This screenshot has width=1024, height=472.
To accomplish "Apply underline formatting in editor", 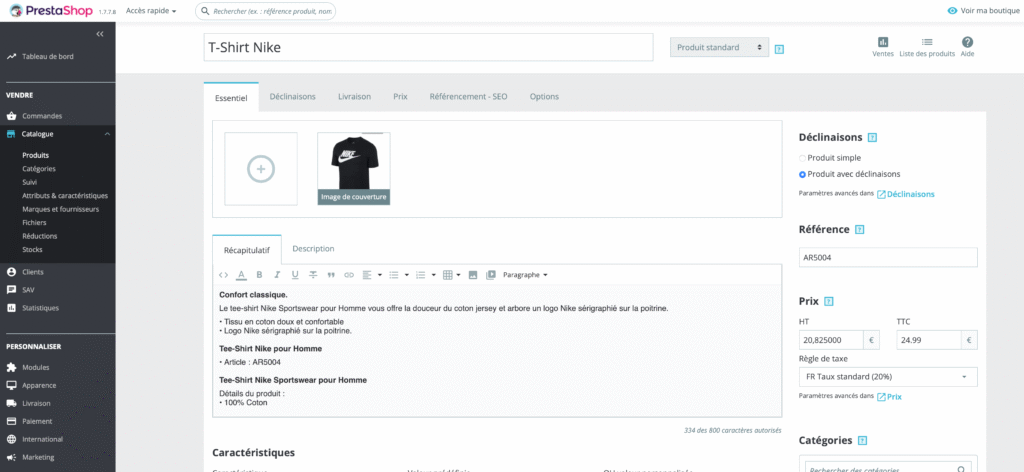I will (295, 275).
